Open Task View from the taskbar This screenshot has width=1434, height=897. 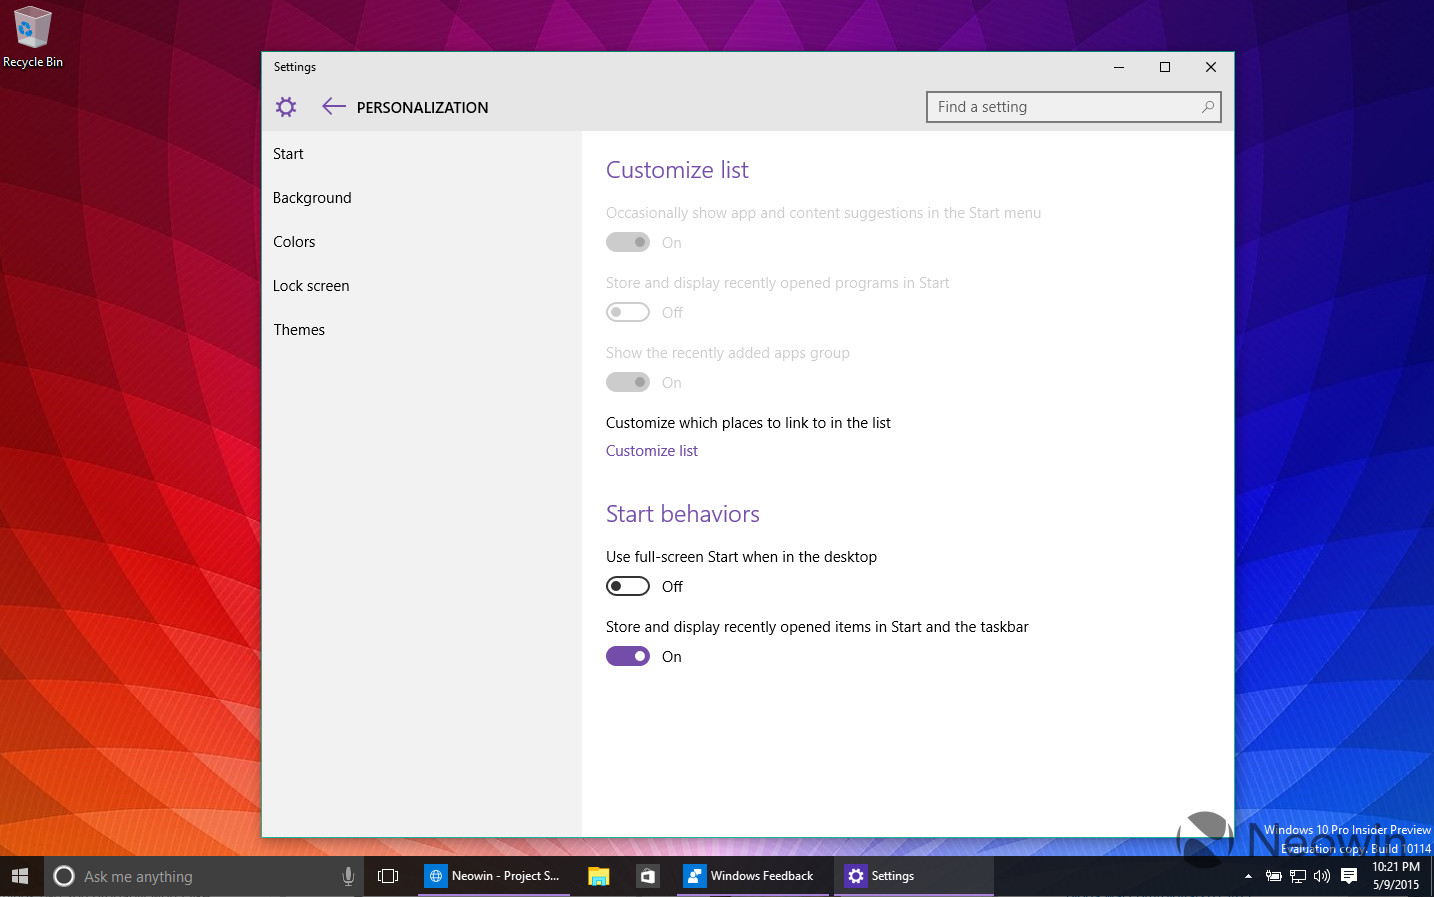coord(388,876)
